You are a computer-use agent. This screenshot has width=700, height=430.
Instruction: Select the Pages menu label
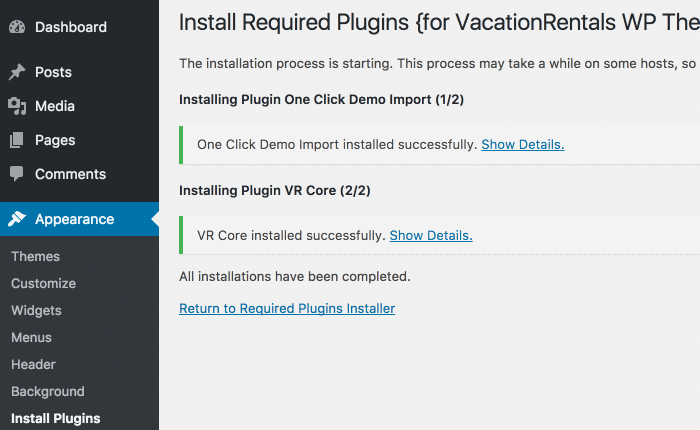pyautogui.click(x=55, y=140)
